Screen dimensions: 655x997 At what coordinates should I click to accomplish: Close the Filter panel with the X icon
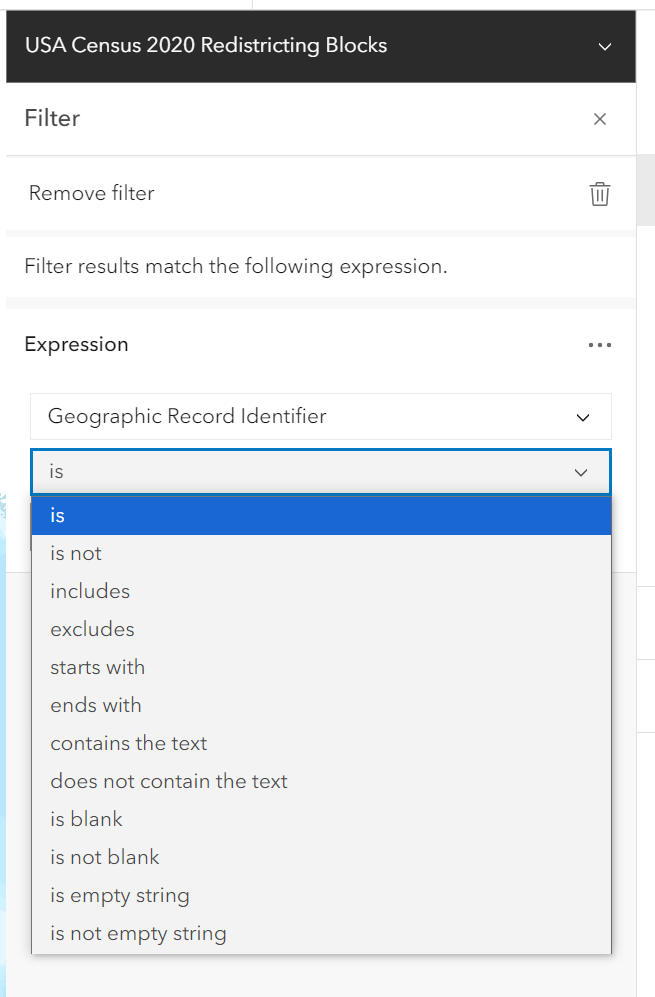click(x=599, y=118)
